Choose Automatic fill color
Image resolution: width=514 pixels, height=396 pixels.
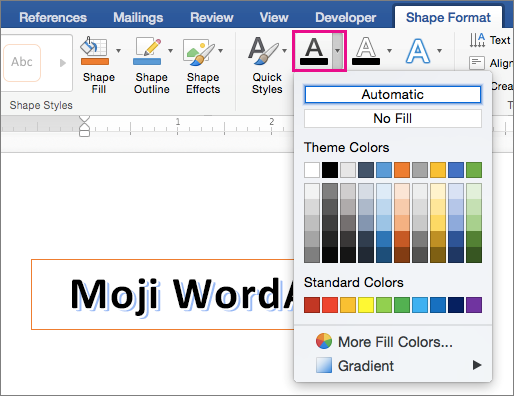(x=393, y=95)
